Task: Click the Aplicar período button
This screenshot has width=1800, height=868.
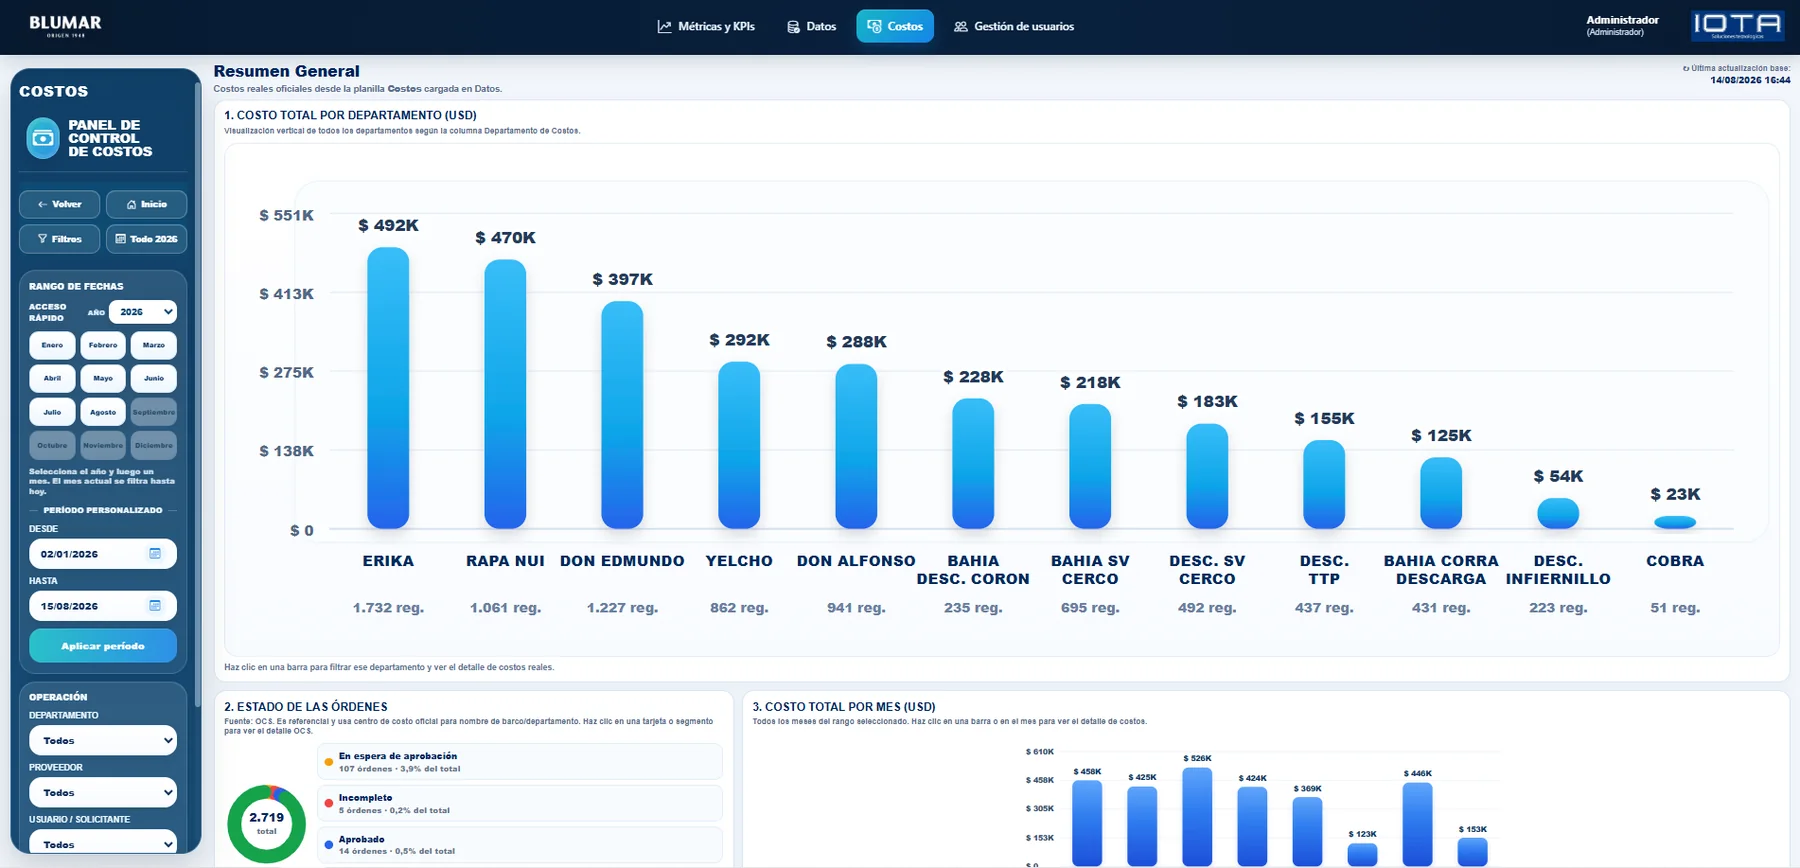Action: click(103, 646)
